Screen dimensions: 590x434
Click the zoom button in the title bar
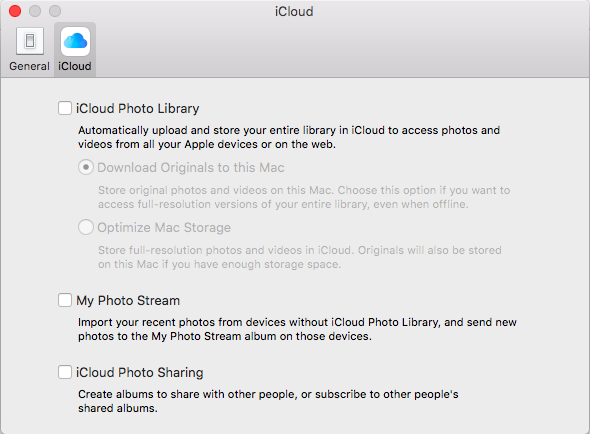55,11
